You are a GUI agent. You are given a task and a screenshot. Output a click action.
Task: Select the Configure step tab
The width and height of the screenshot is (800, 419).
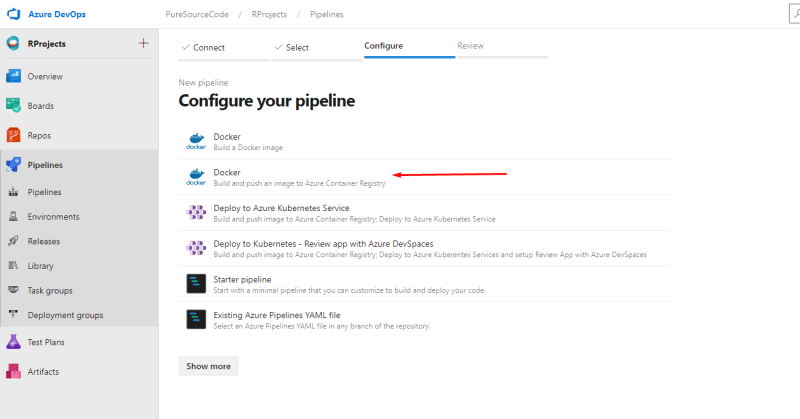pyautogui.click(x=409, y=46)
